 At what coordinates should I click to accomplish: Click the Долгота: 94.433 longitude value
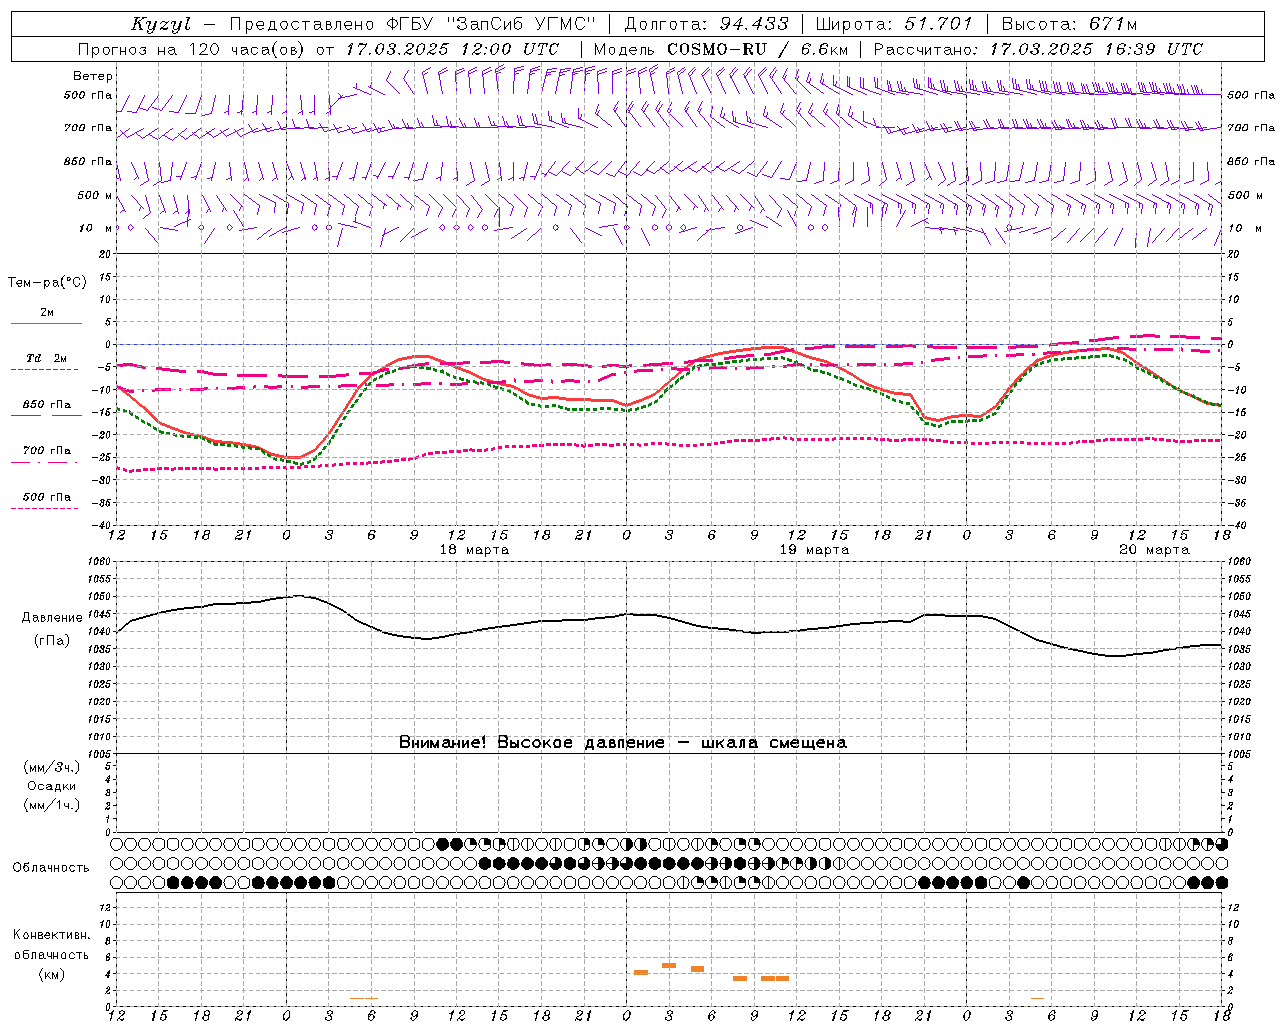tap(706, 24)
